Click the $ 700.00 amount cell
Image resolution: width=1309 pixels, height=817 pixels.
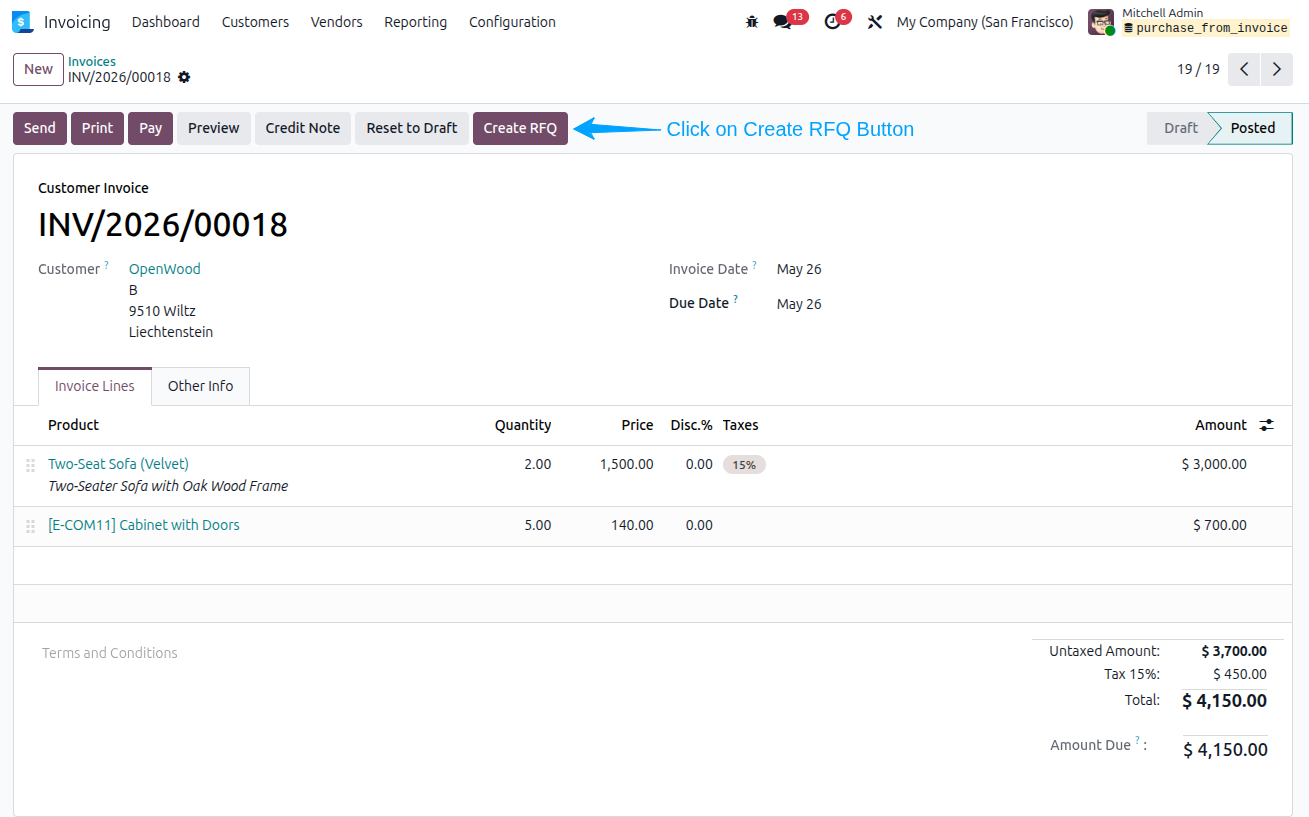[x=1220, y=525]
